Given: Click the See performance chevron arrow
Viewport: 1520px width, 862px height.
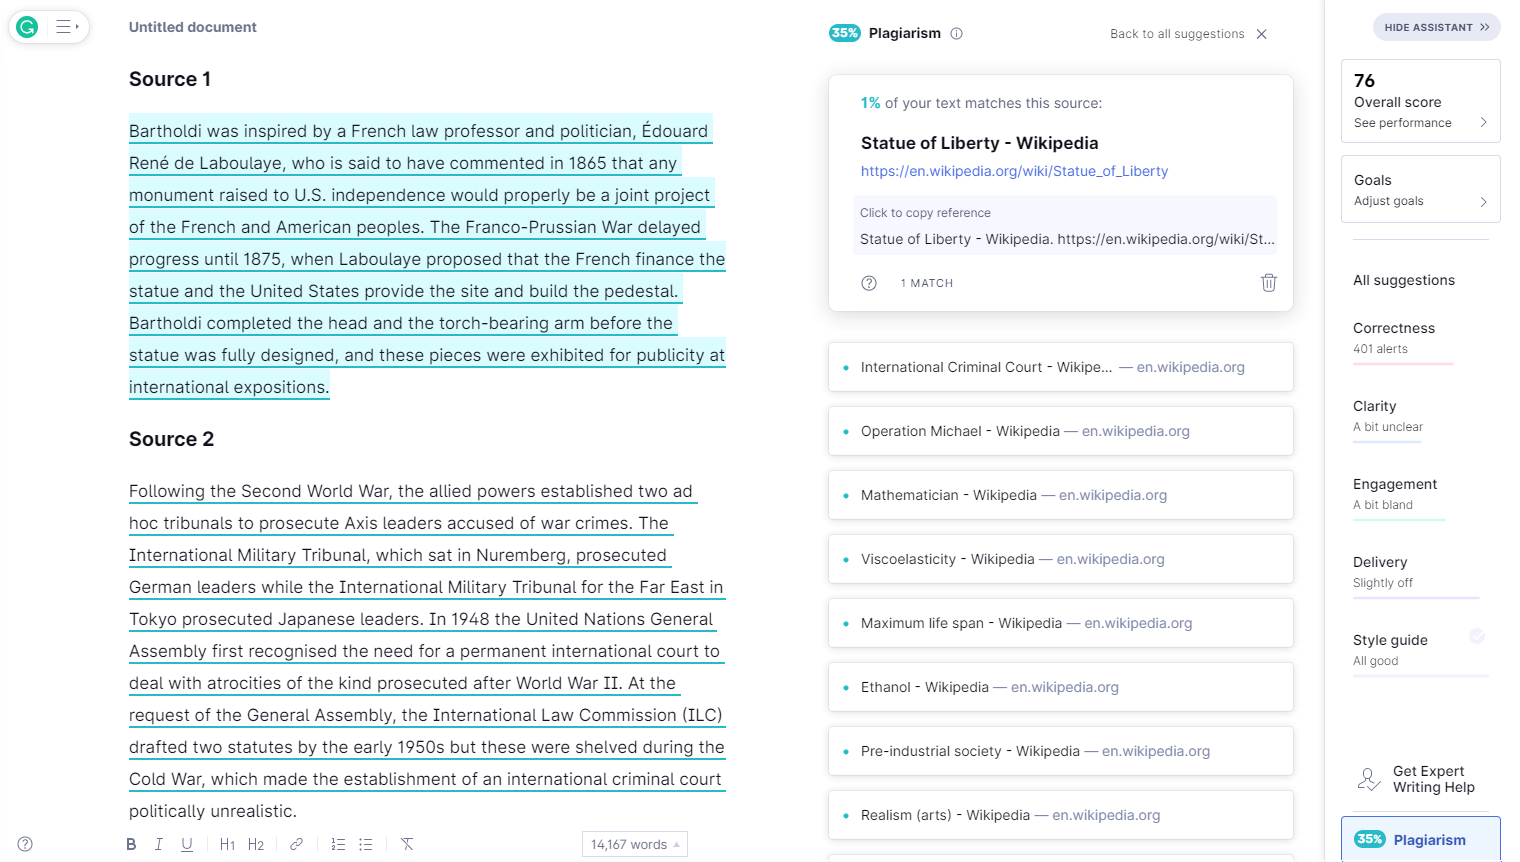Looking at the screenshot, I should [1483, 123].
